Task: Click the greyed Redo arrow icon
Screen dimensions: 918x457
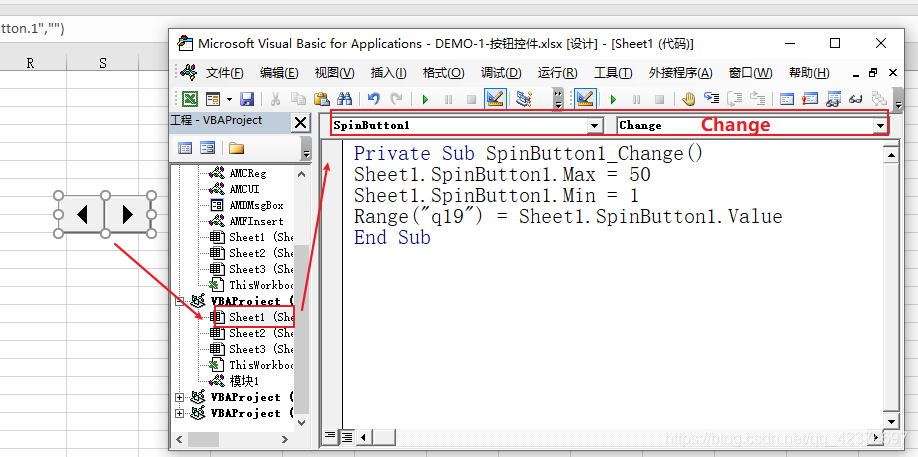Action: (x=396, y=99)
